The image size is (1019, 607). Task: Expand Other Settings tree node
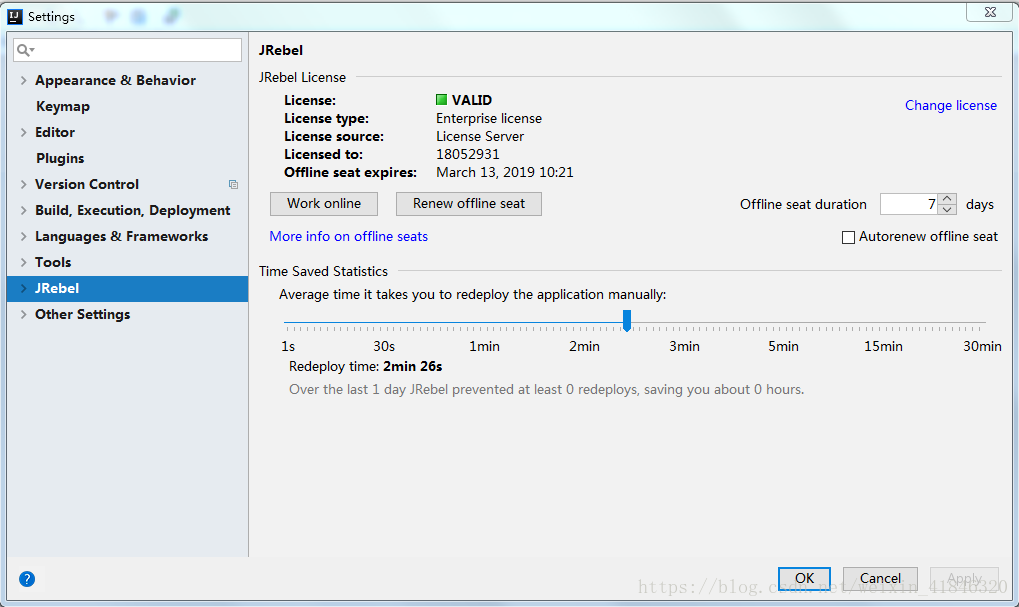23,315
